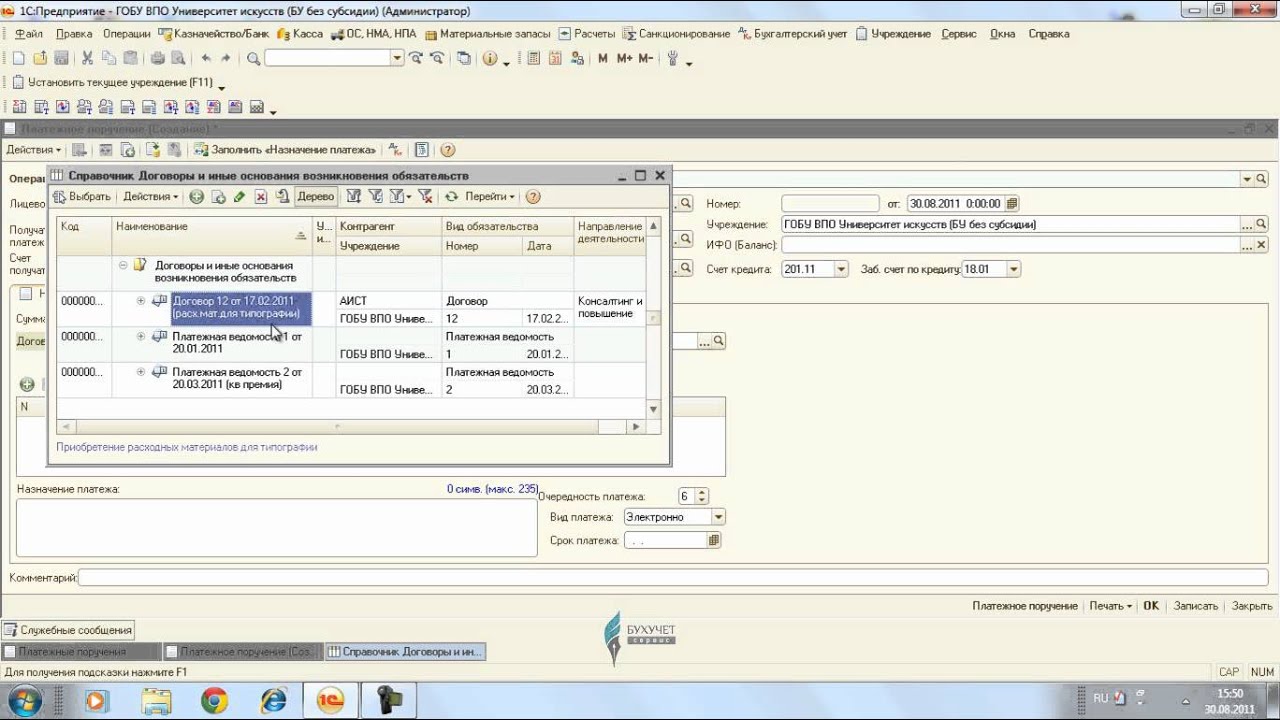Click the New document icon in main toolbar
Image resolution: width=1280 pixels, height=720 pixels.
(x=18, y=59)
